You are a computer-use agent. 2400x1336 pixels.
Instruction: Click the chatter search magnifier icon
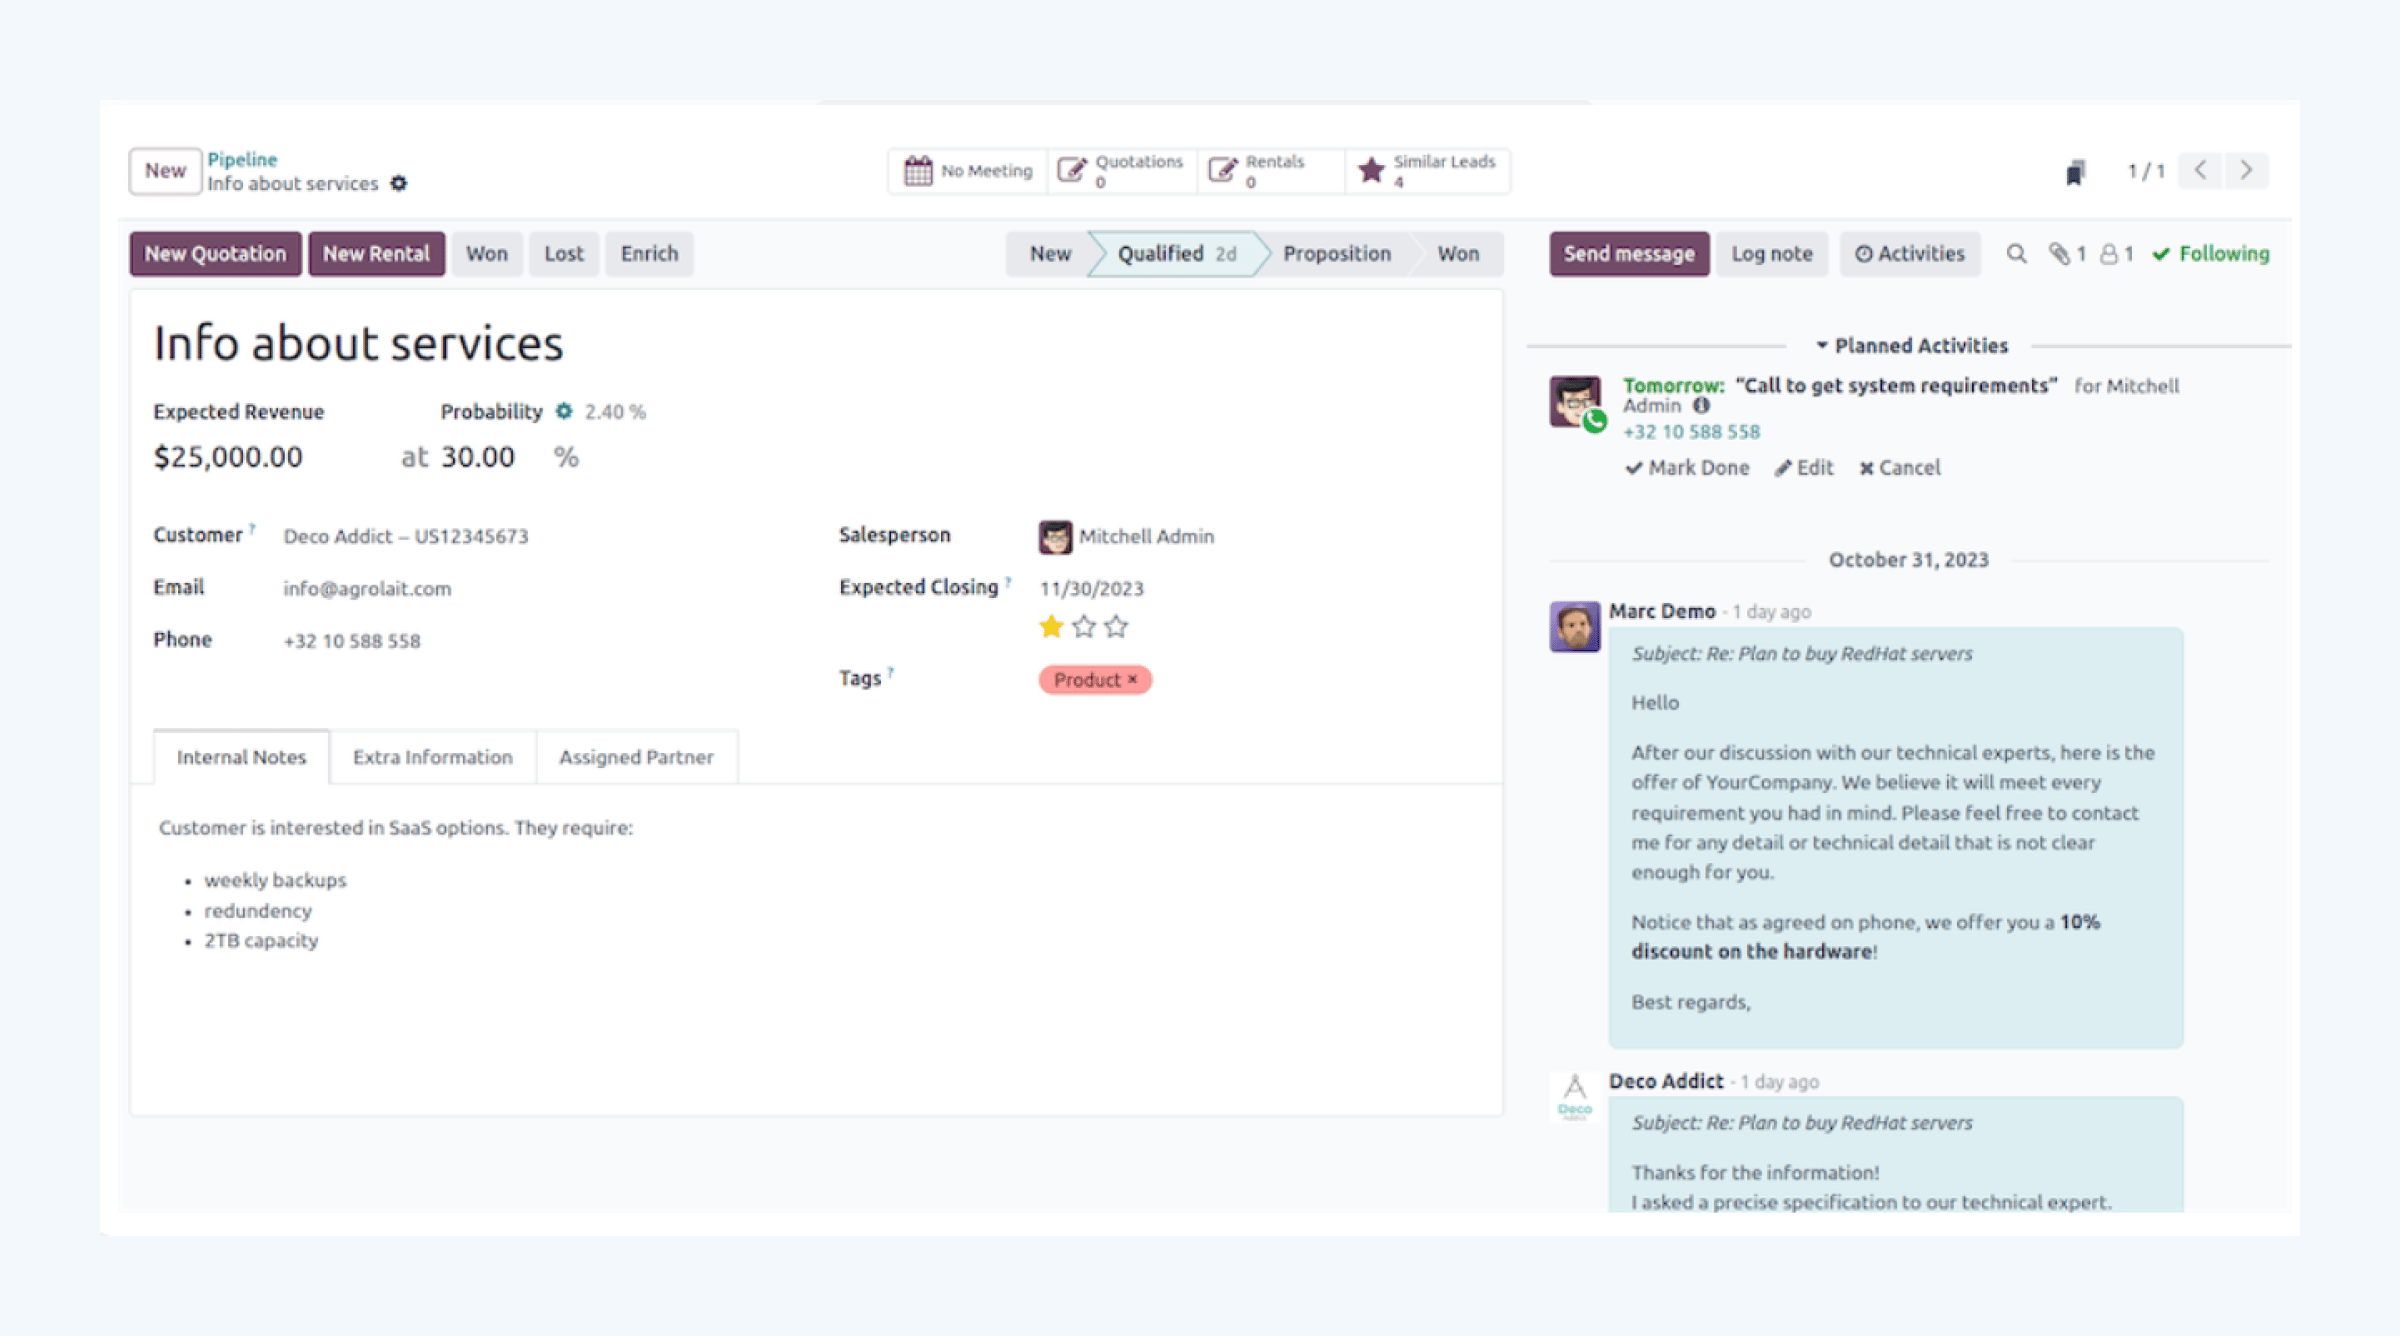pyautogui.click(x=2016, y=254)
